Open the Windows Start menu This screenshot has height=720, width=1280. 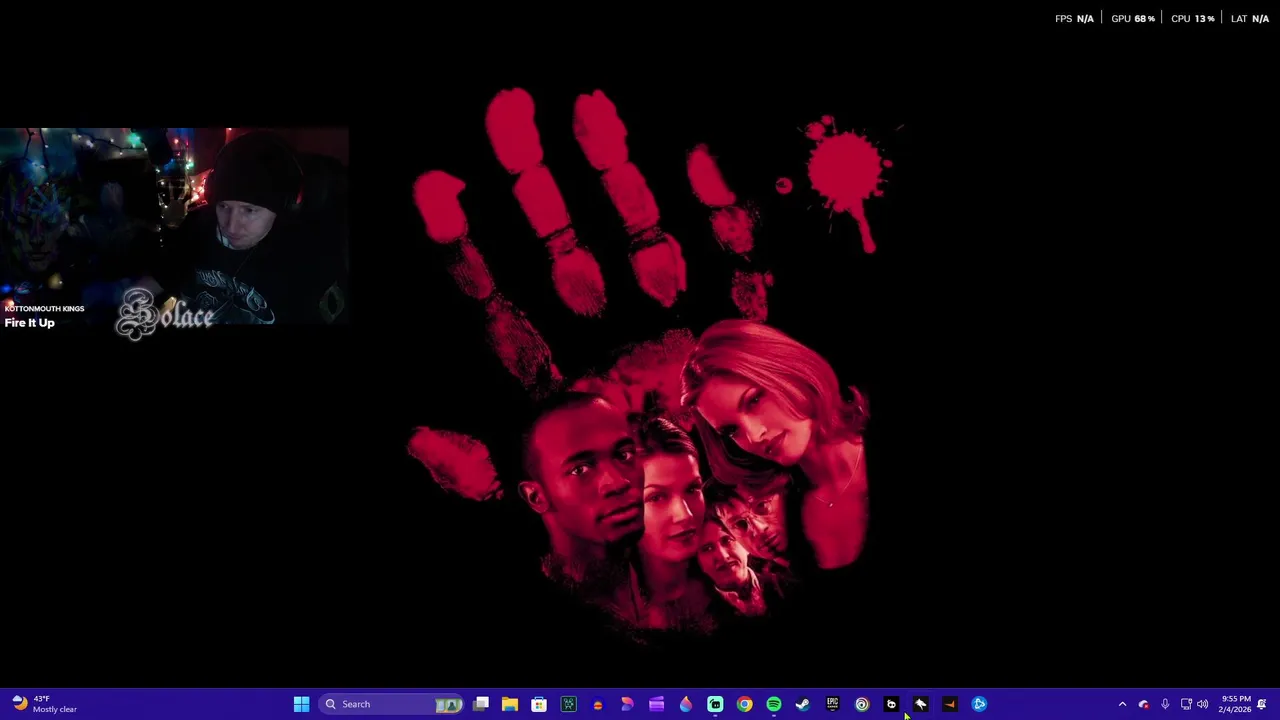pos(301,704)
